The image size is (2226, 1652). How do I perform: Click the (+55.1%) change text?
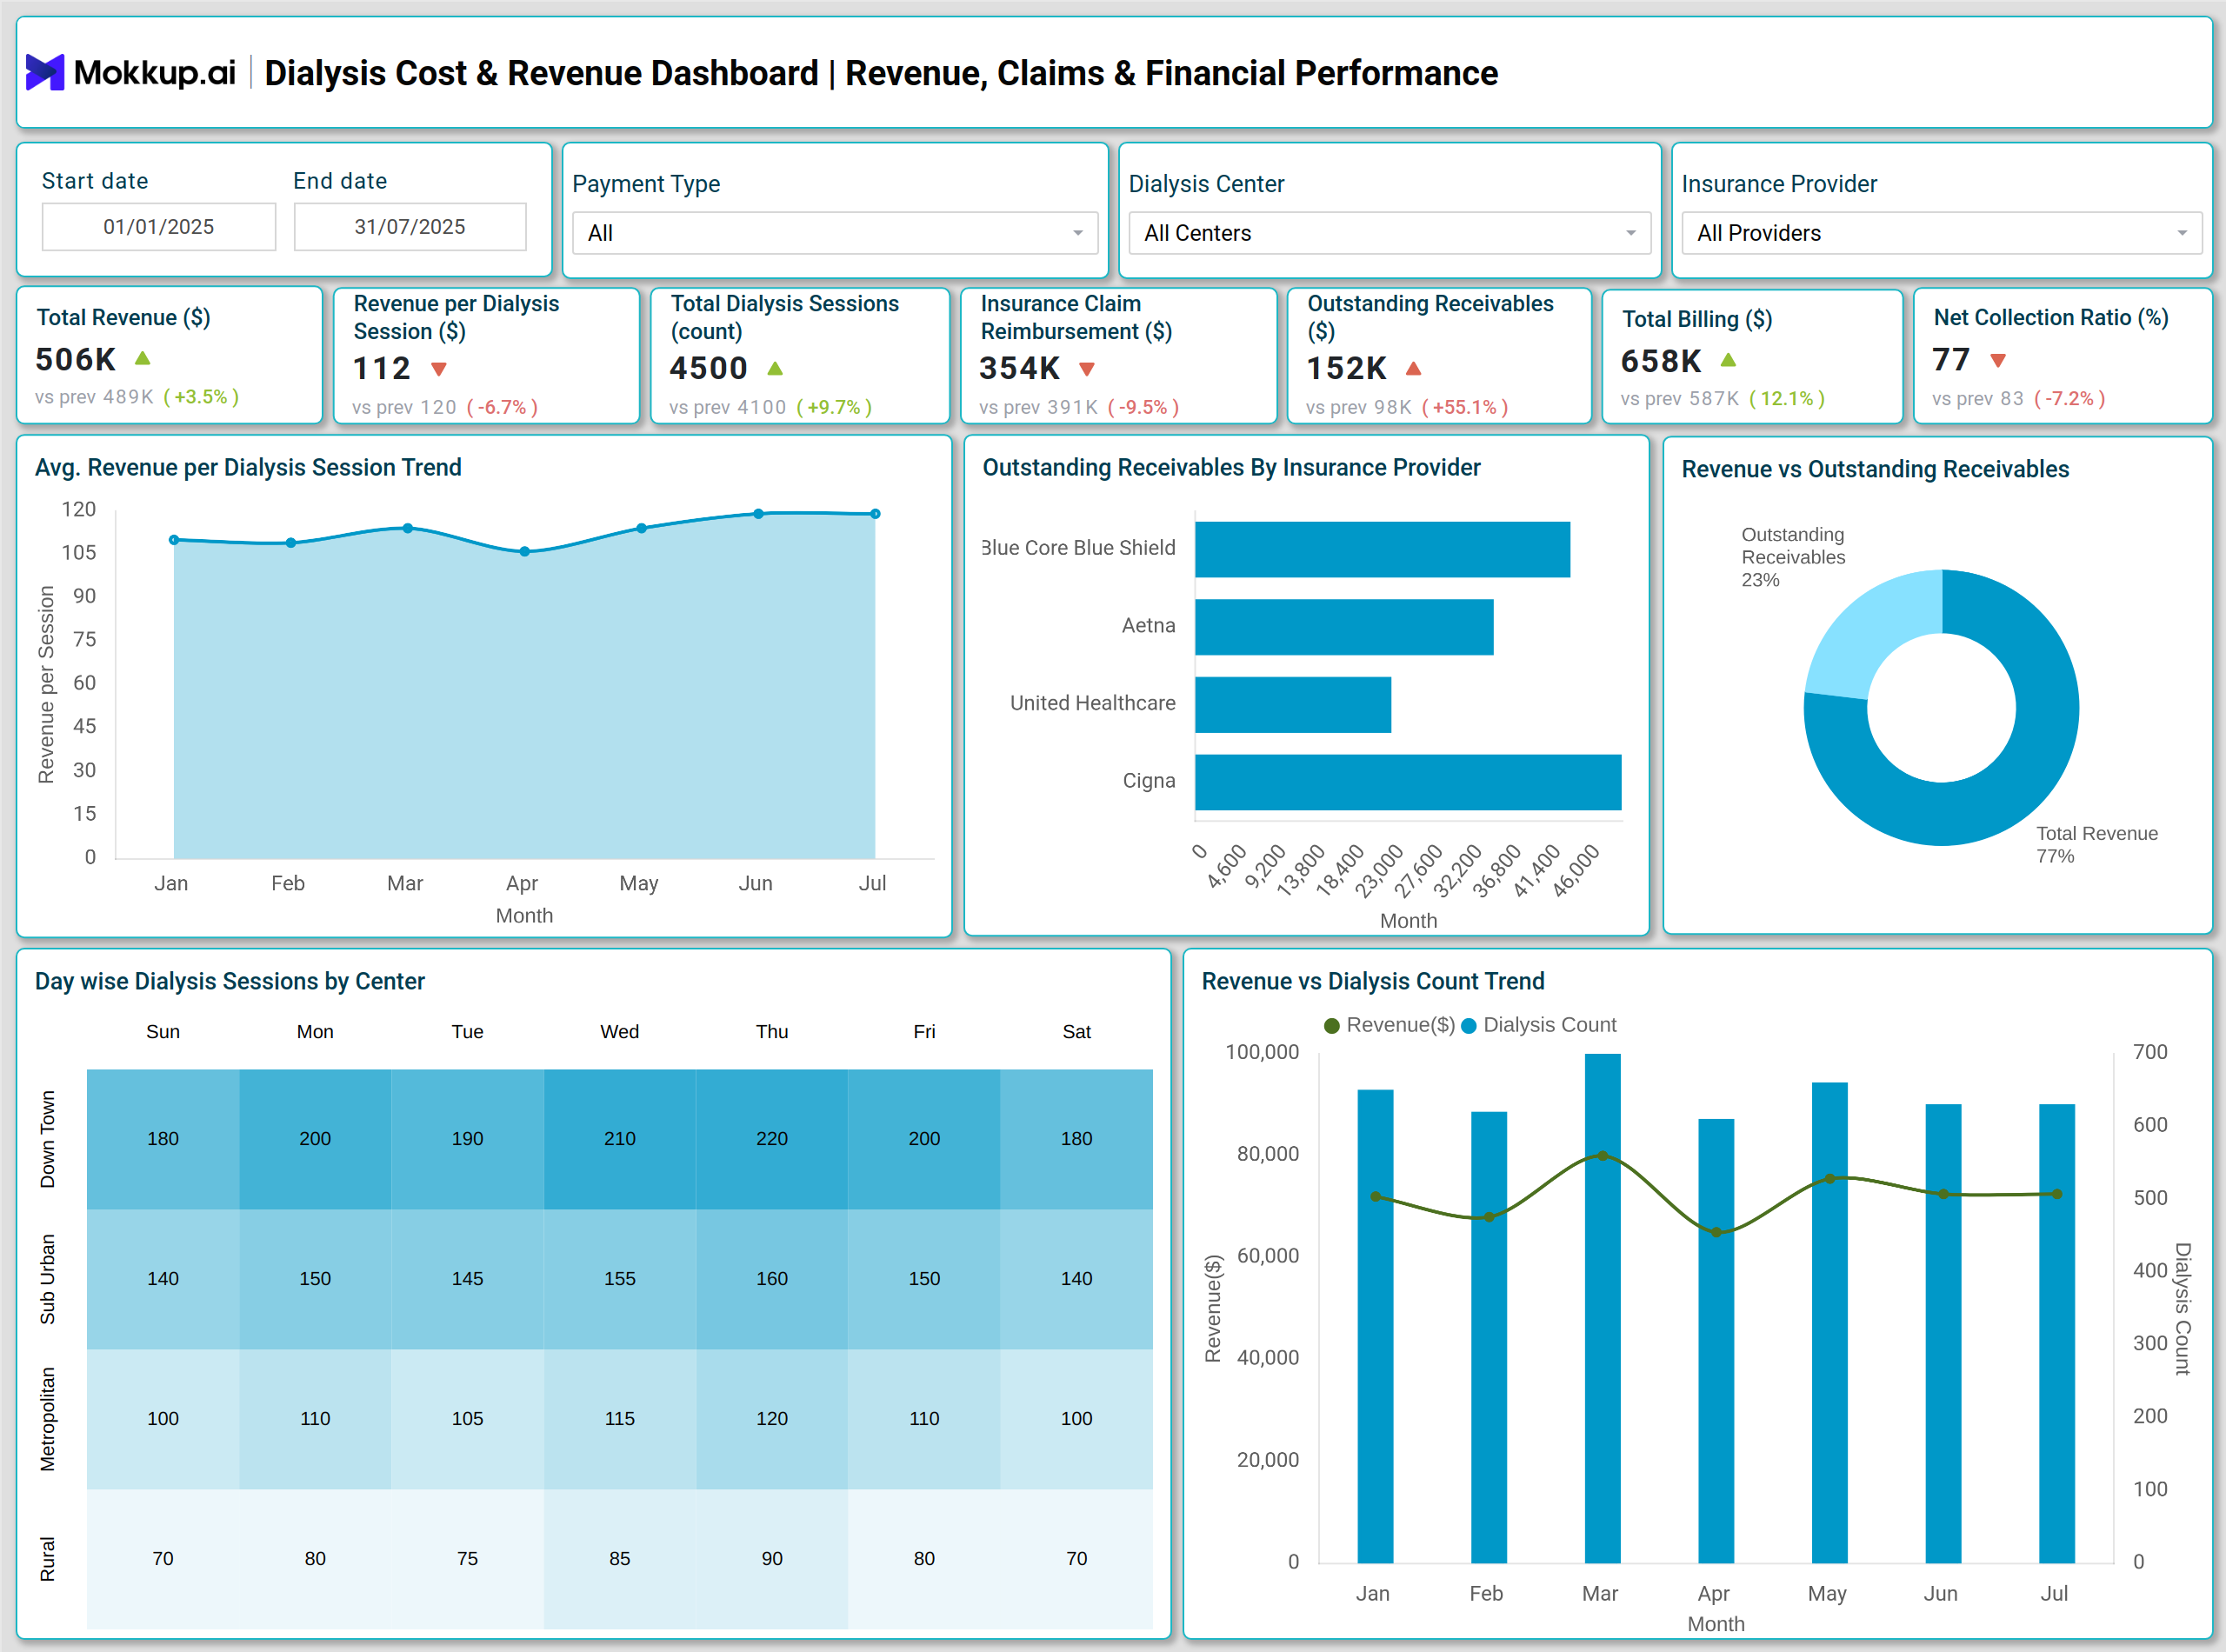(x=1464, y=407)
